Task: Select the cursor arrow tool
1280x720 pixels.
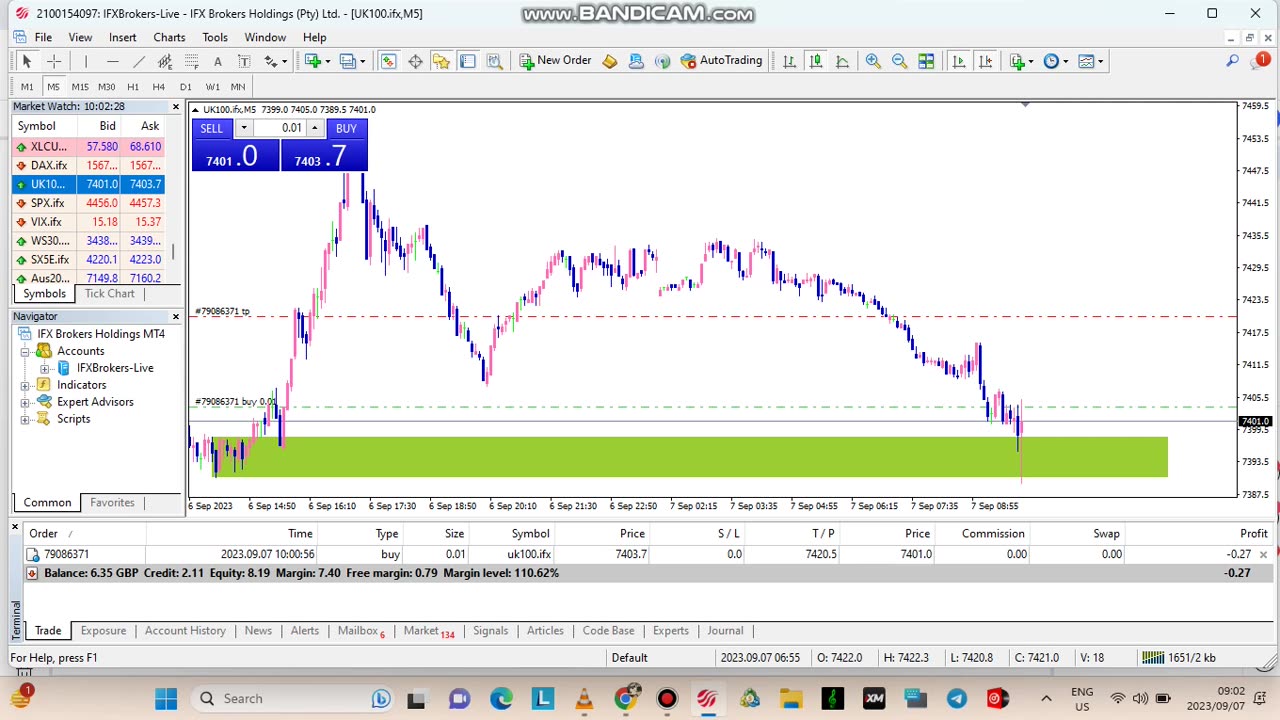Action: click(27, 61)
